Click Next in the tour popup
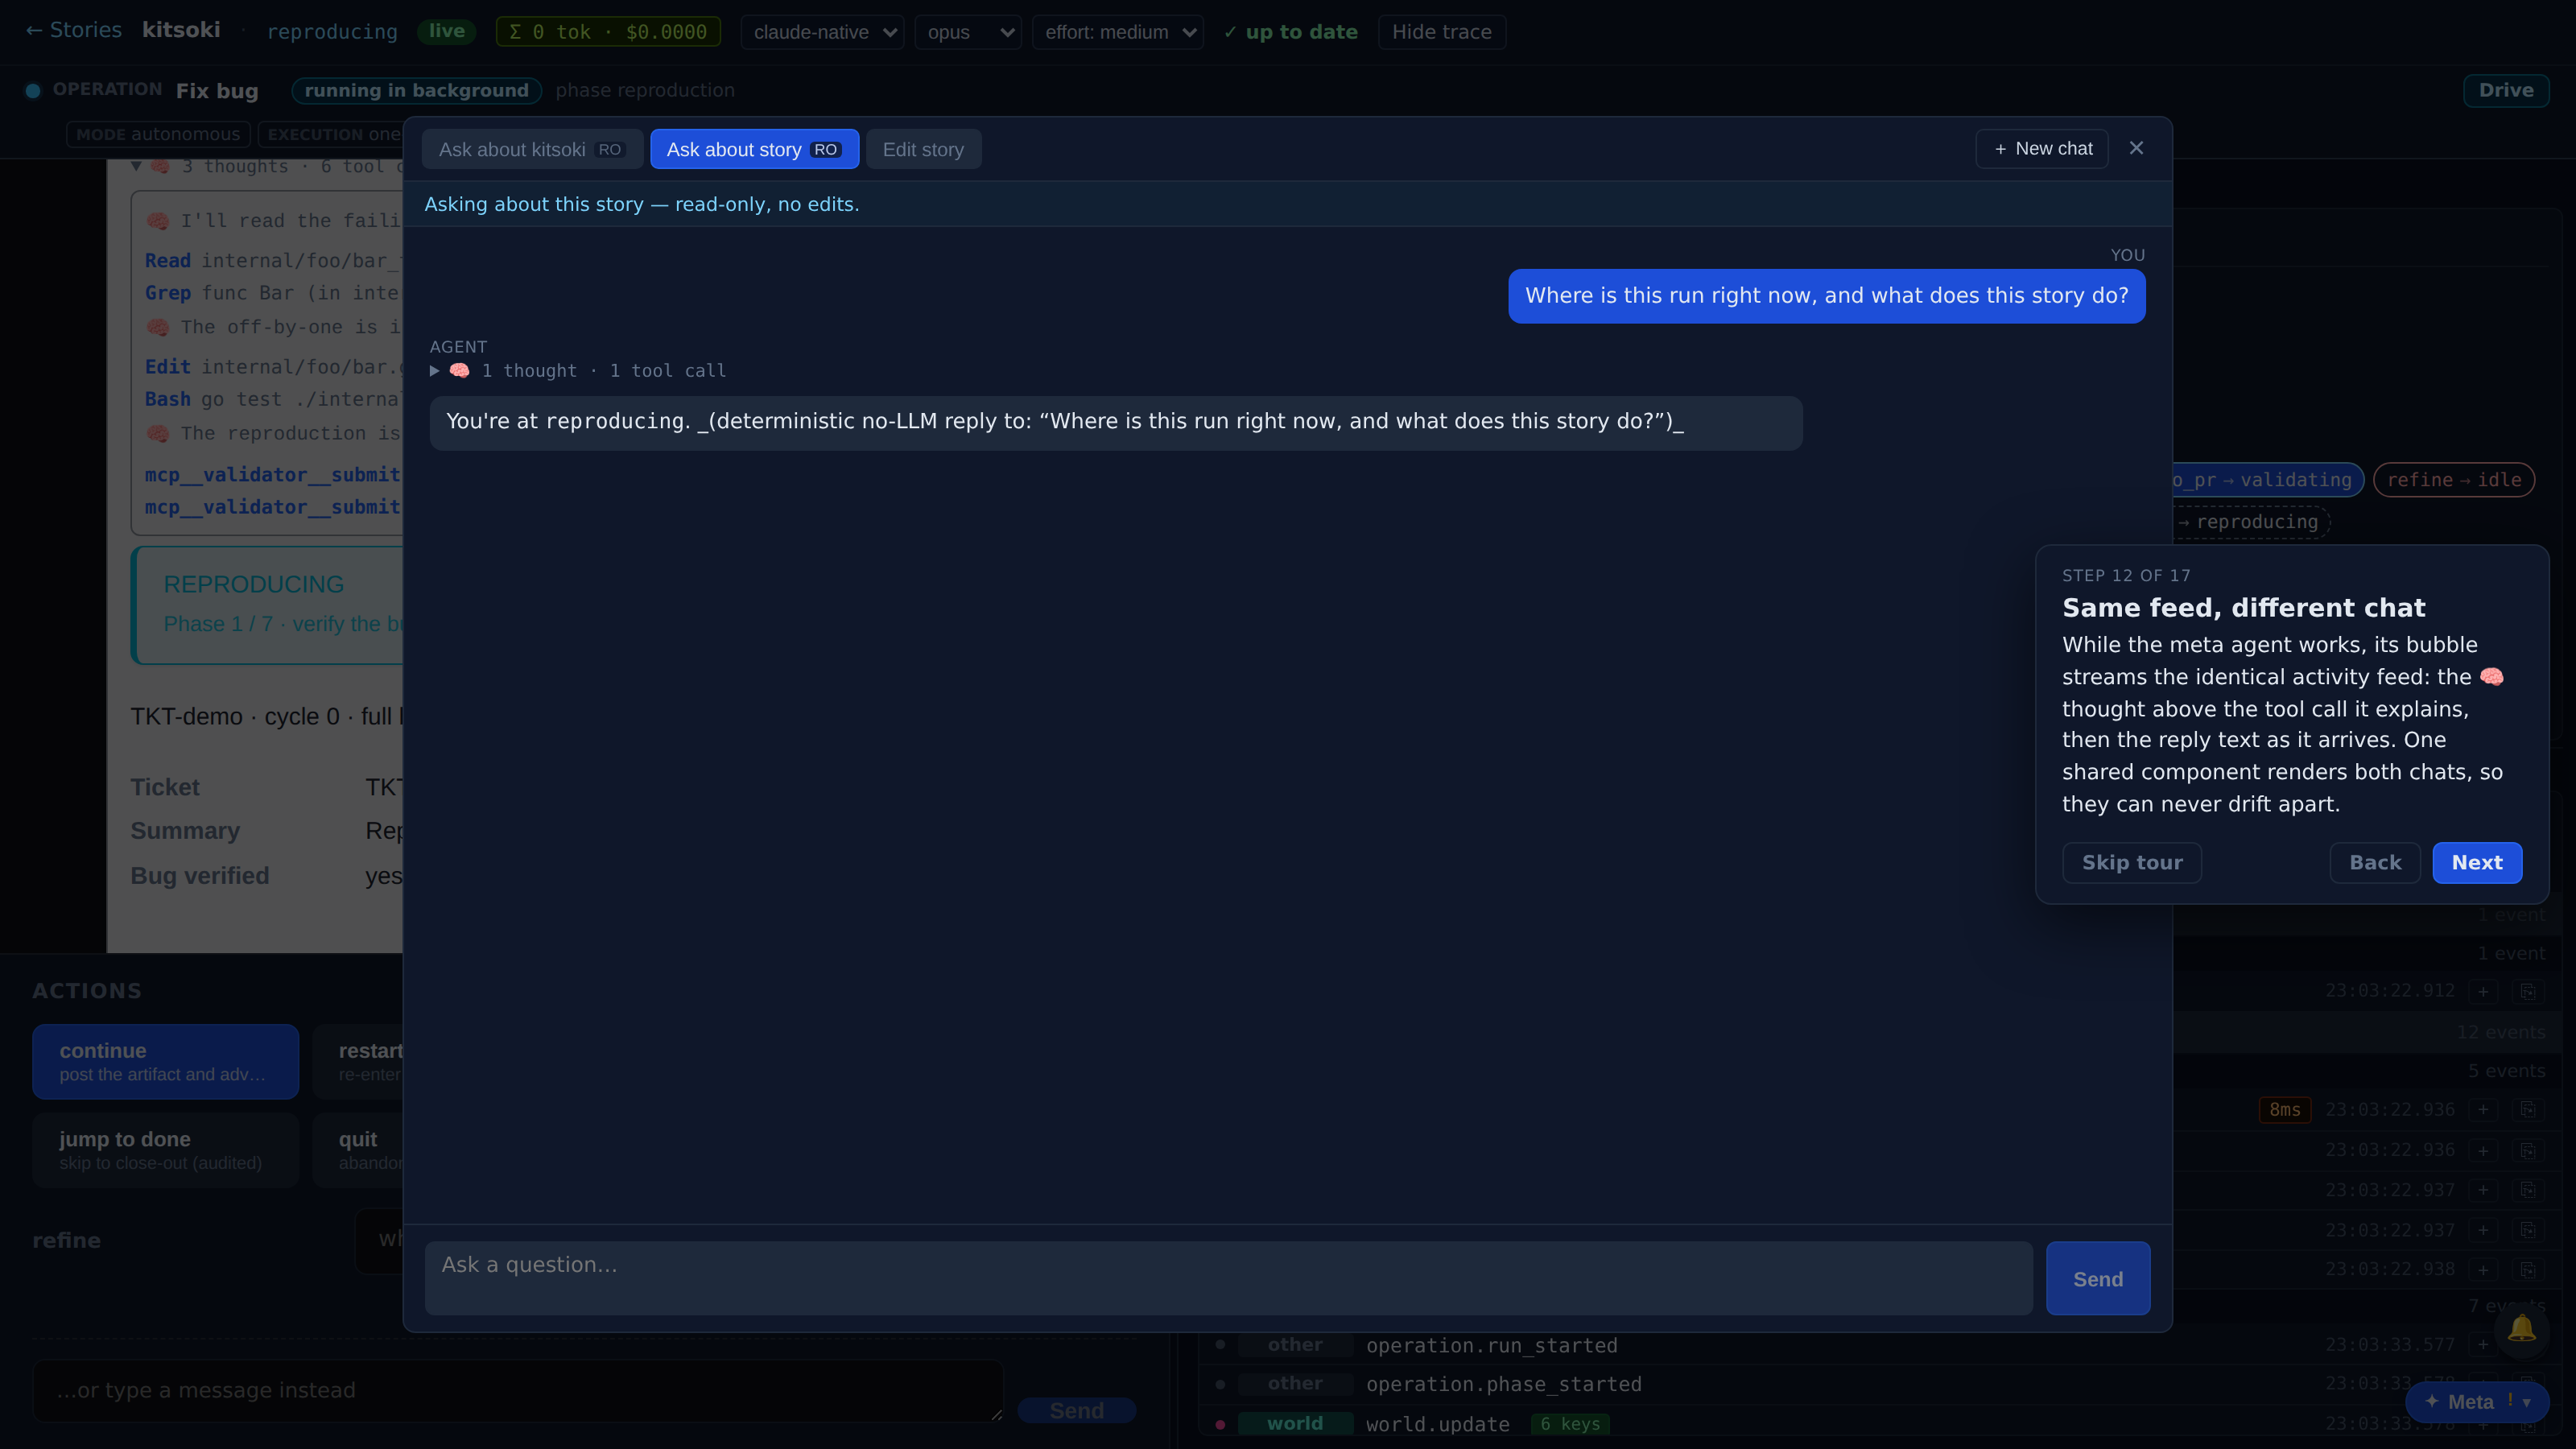The width and height of the screenshot is (2576, 1449). (x=2477, y=863)
